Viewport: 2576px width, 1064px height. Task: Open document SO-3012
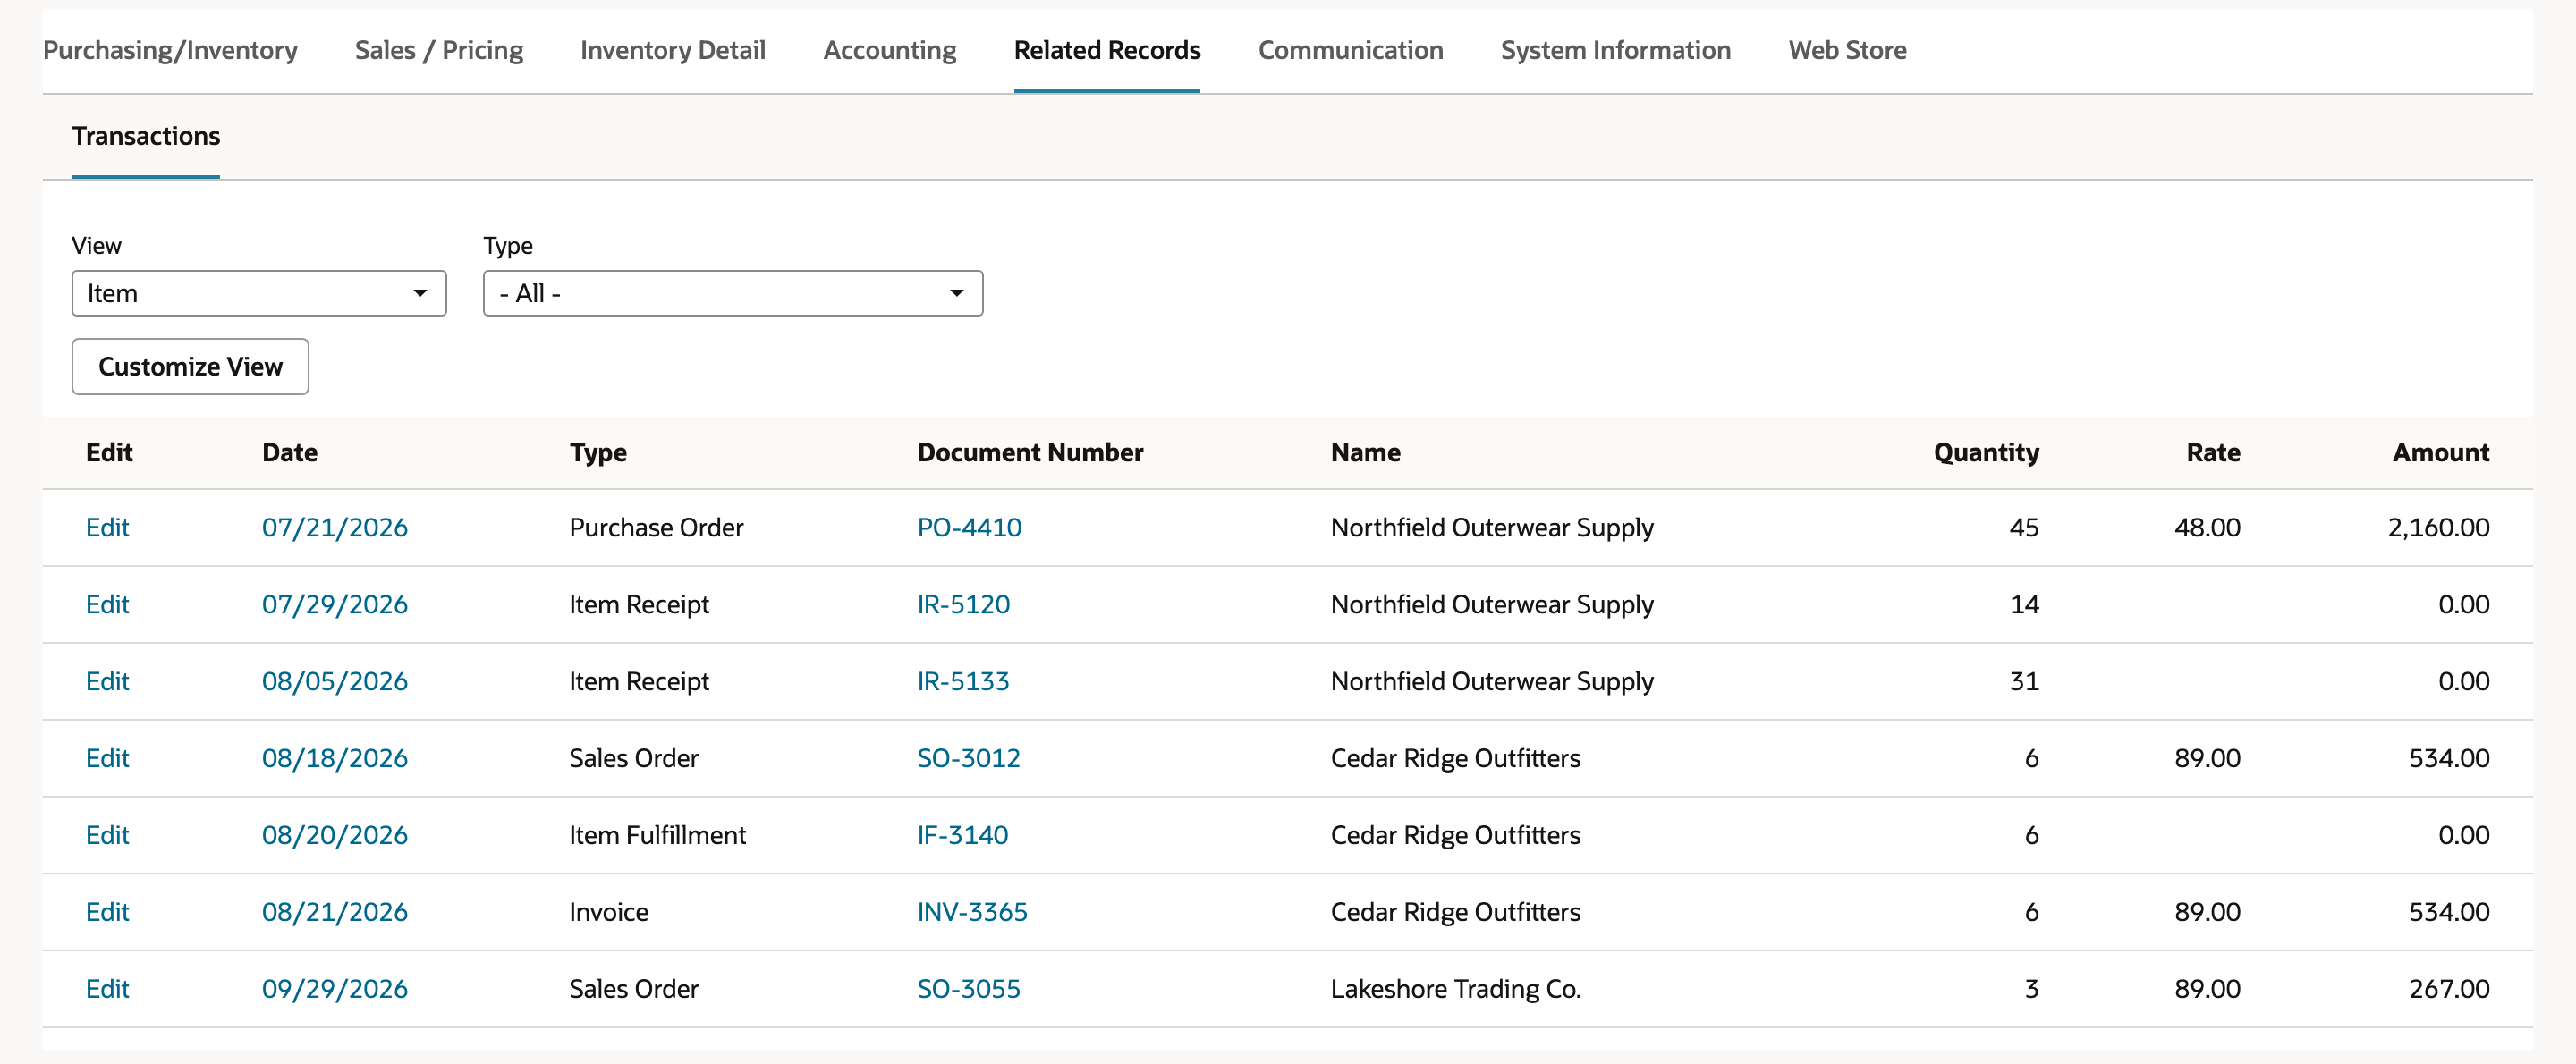click(x=968, y=758)
